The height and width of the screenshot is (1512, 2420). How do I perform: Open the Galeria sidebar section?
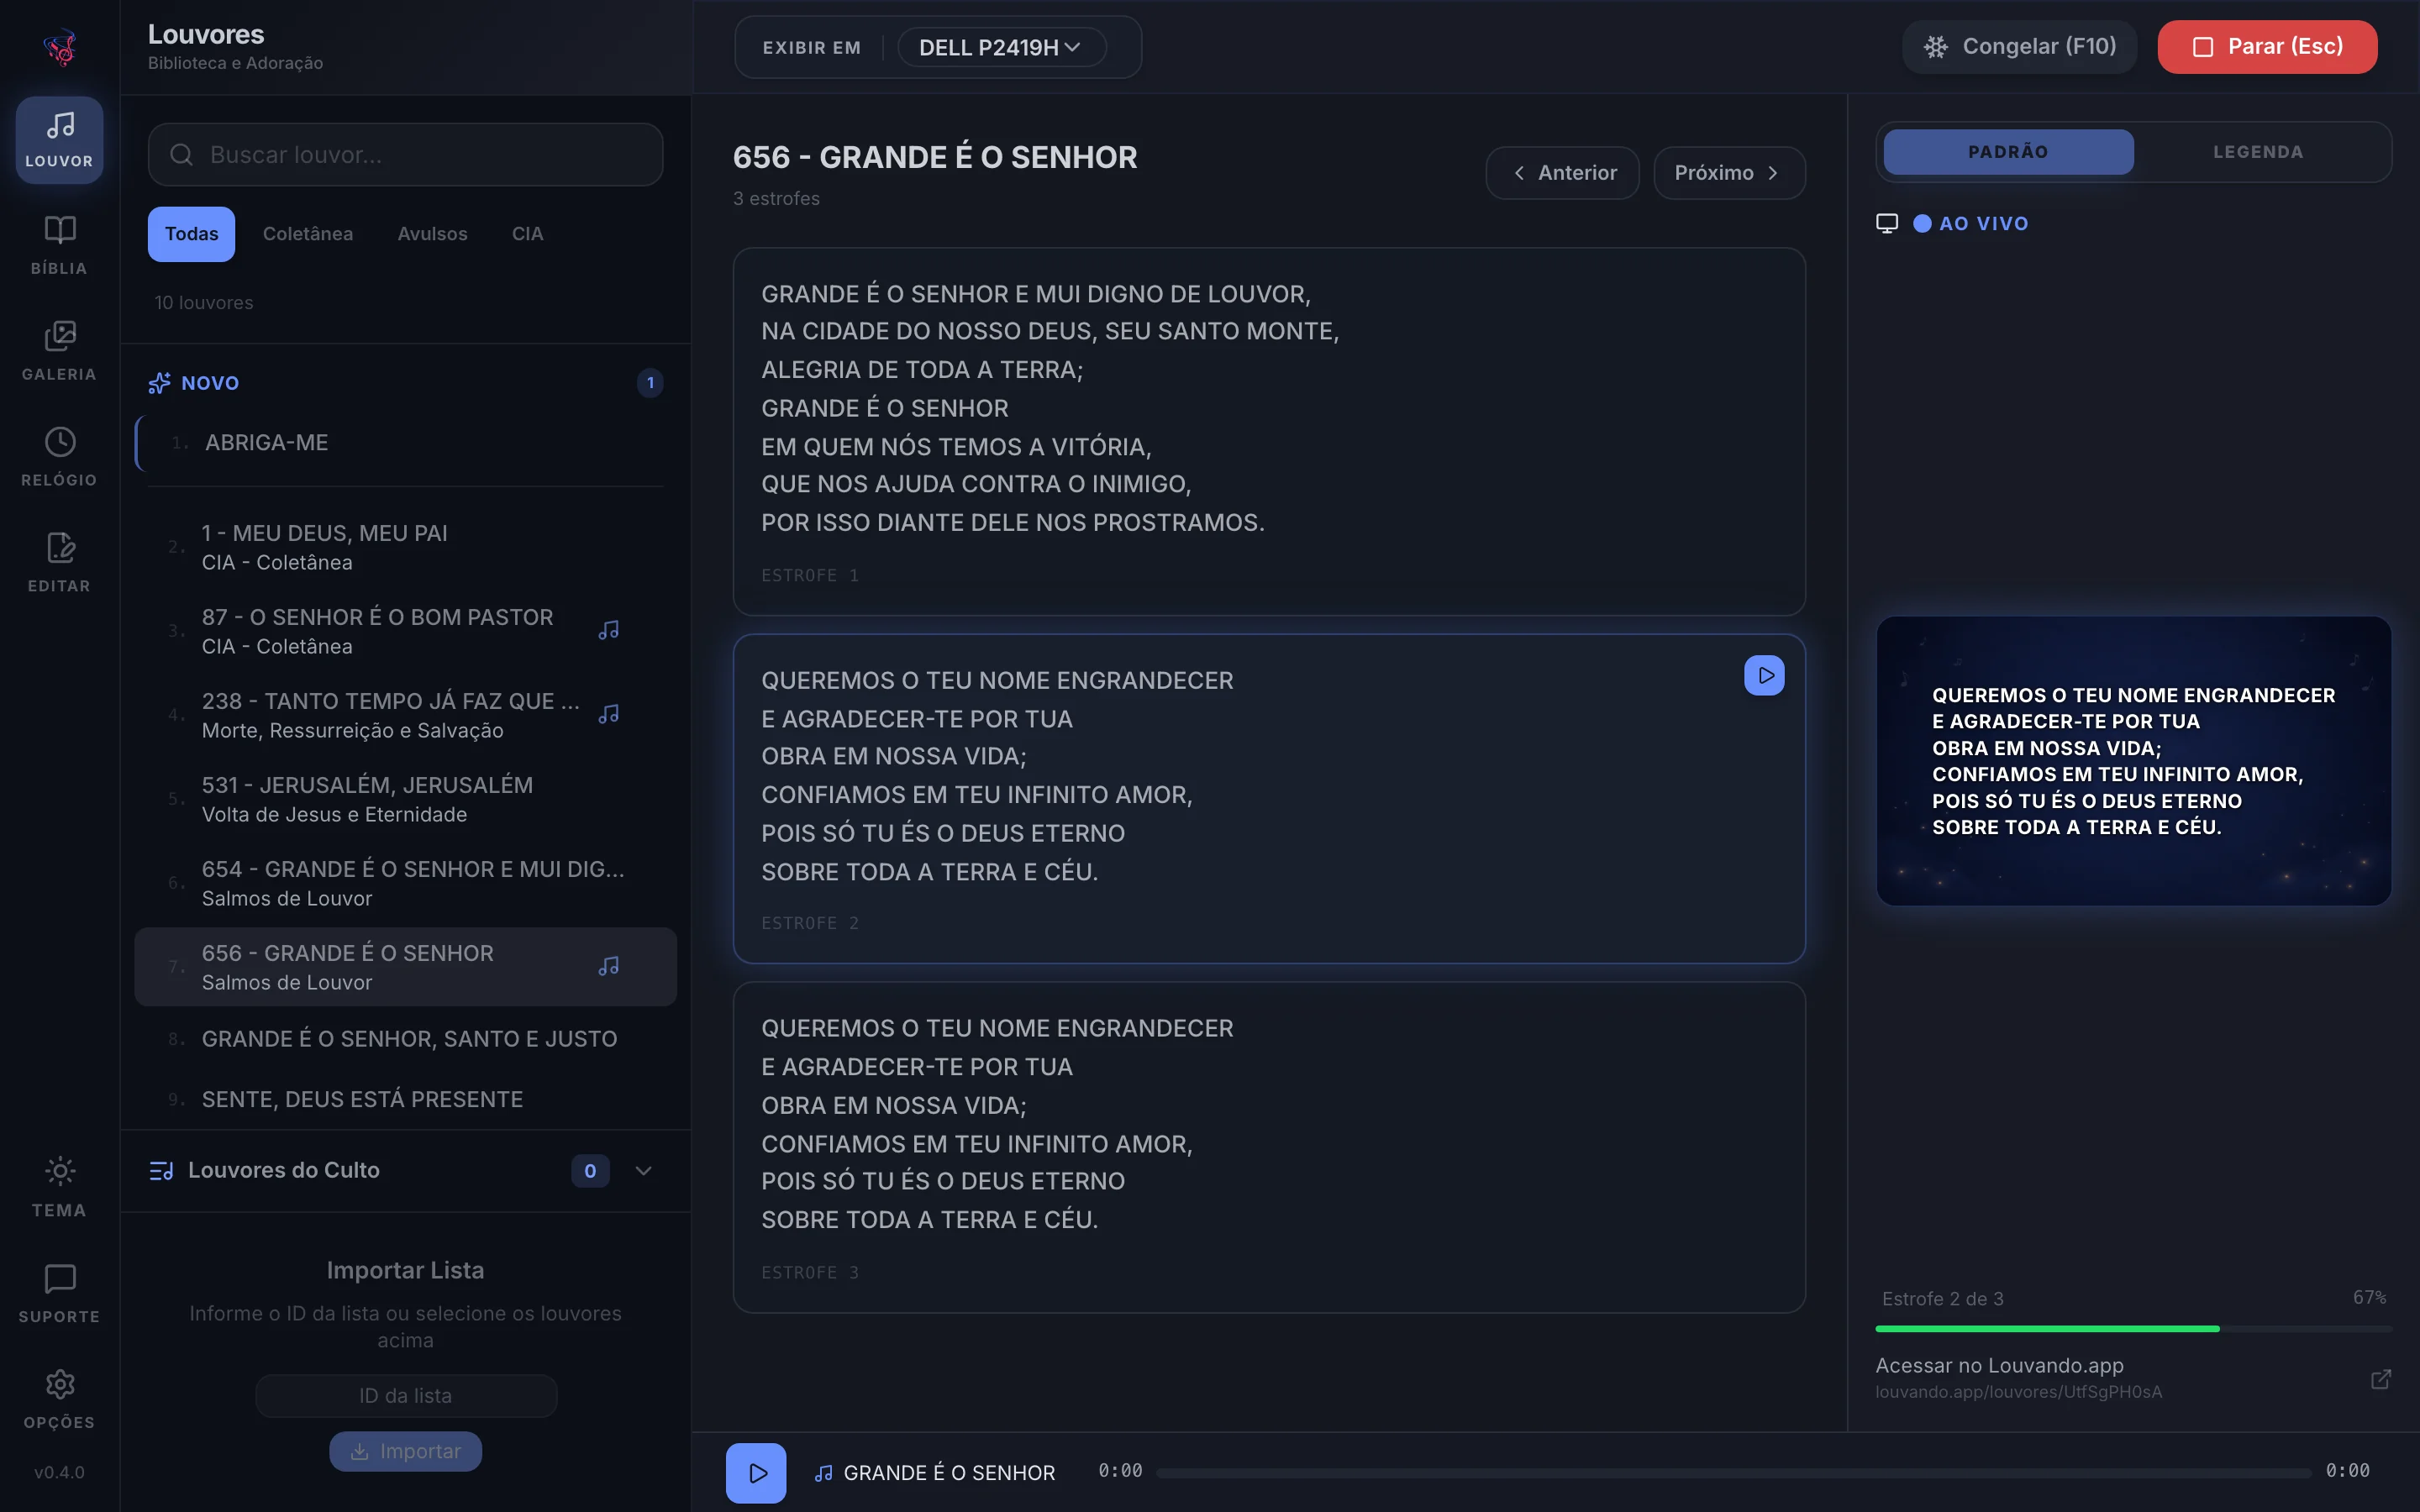(x=59, y=352)
